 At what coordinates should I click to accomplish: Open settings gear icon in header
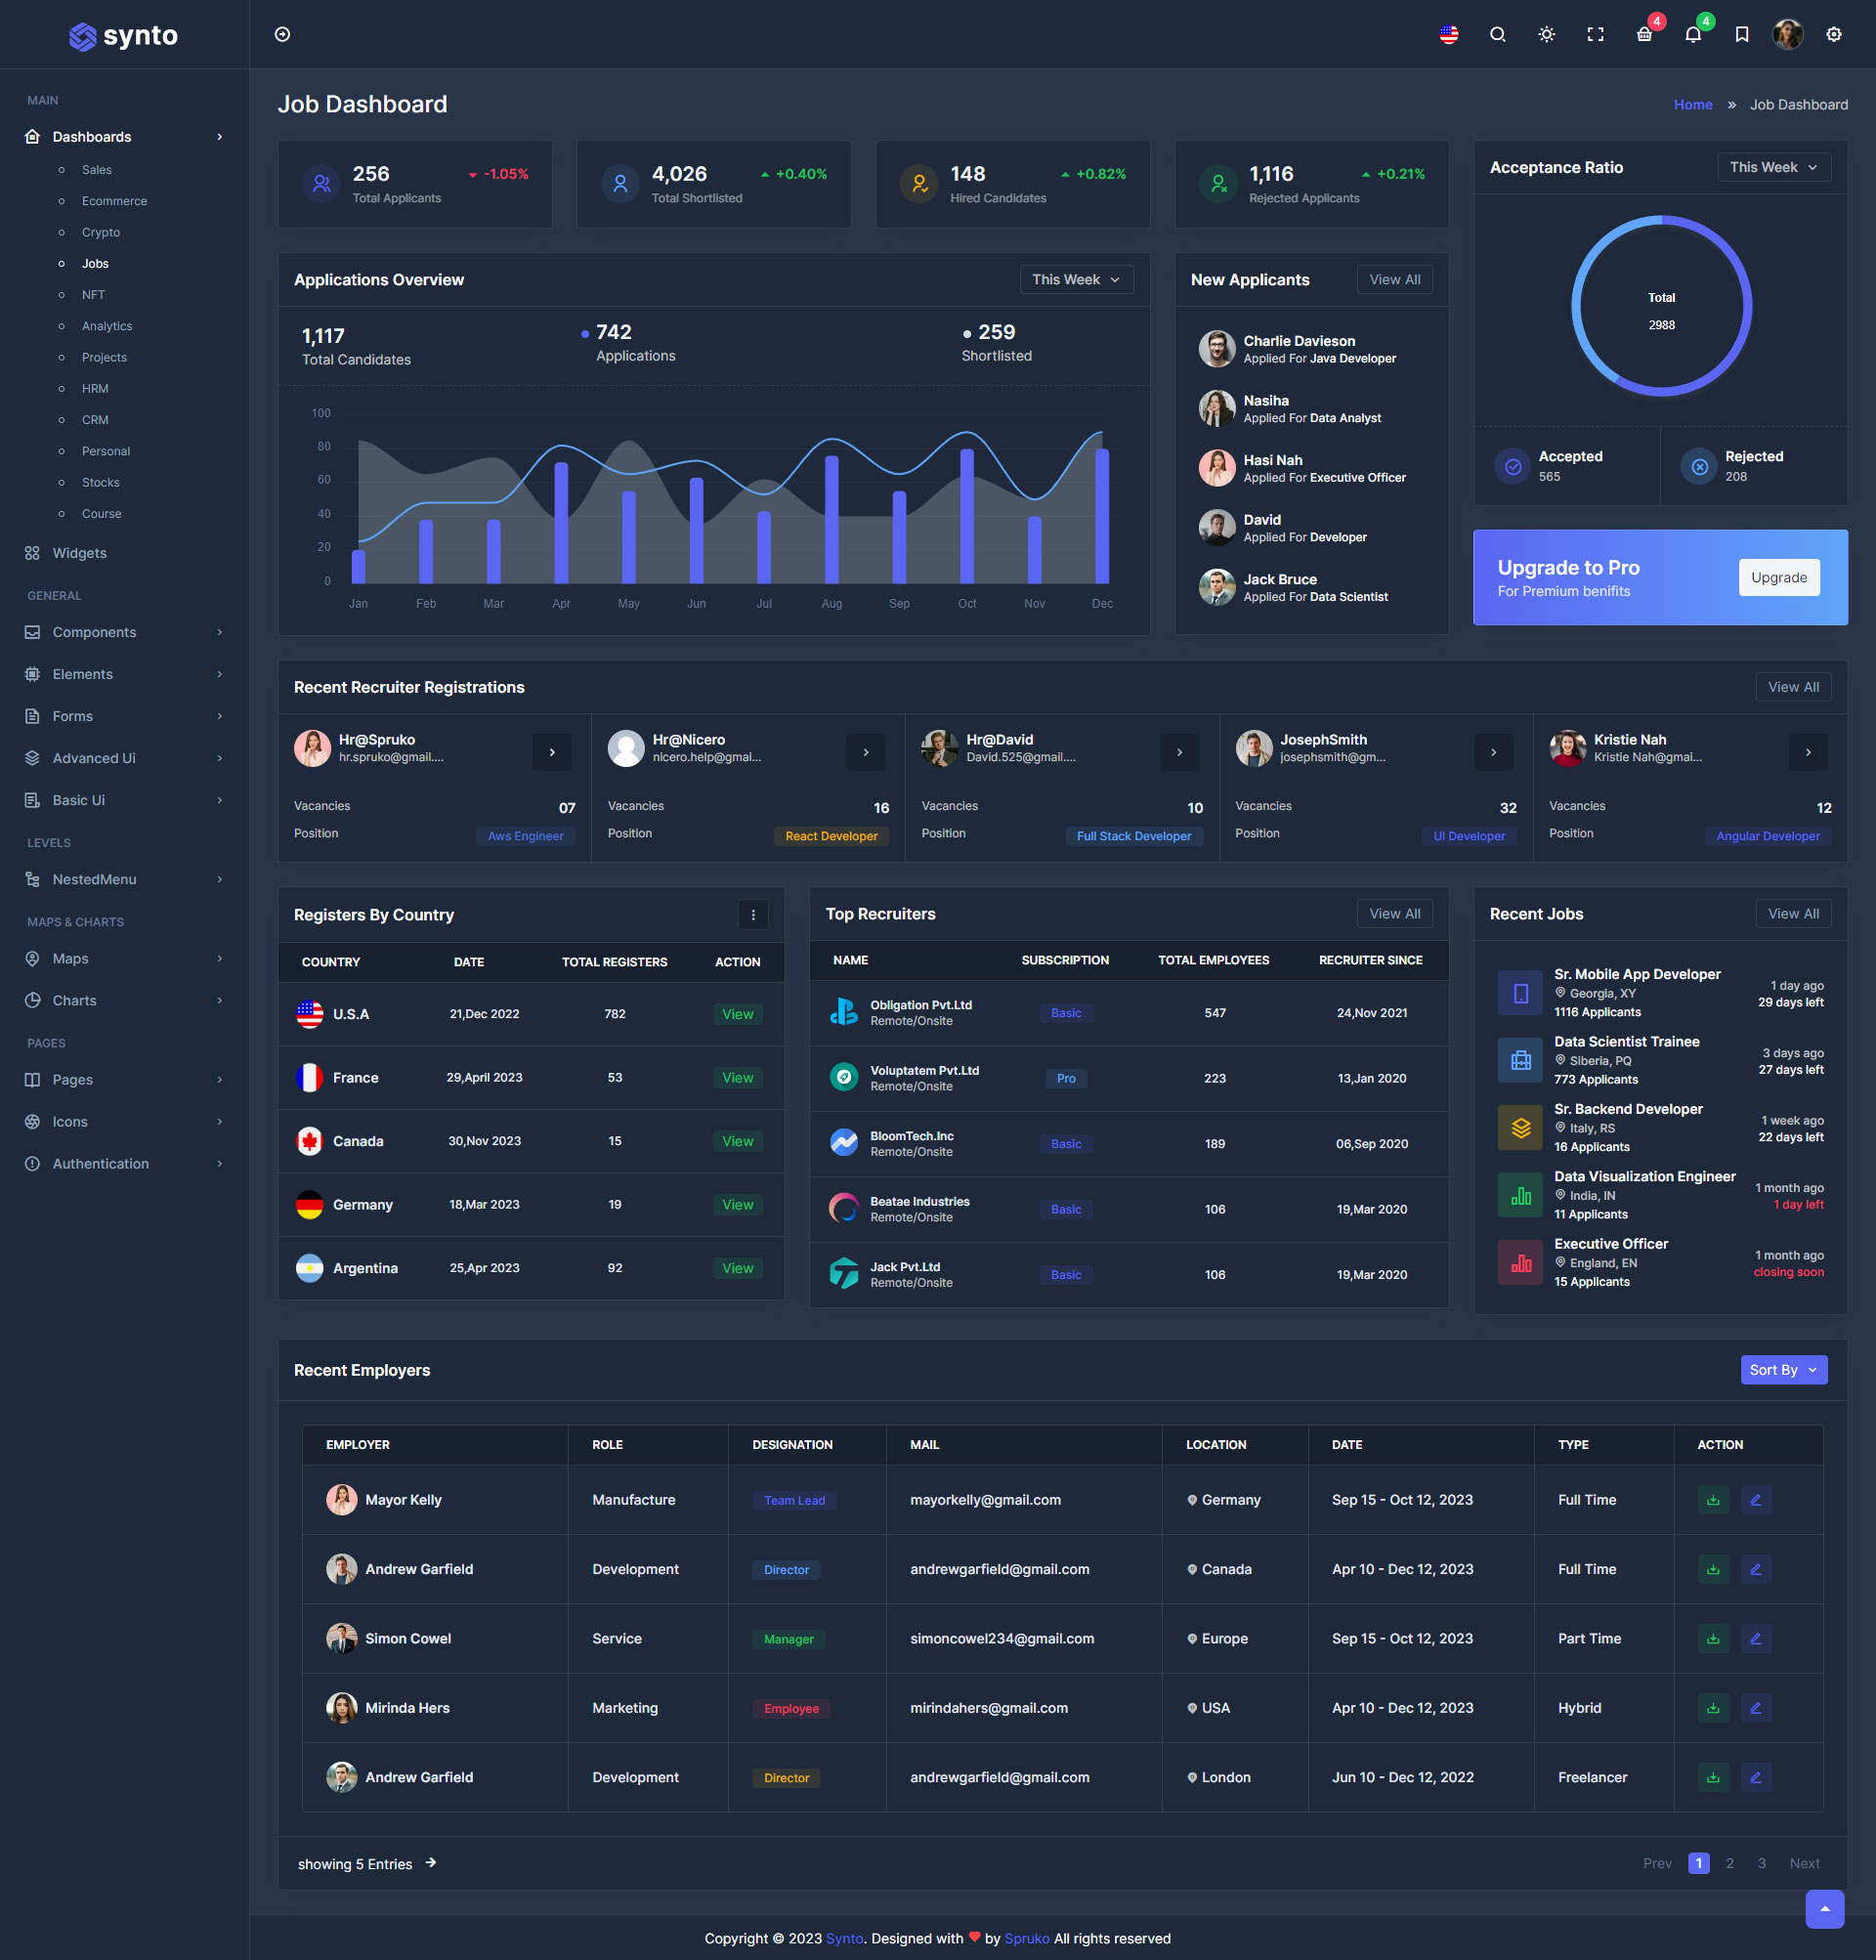1833,35
